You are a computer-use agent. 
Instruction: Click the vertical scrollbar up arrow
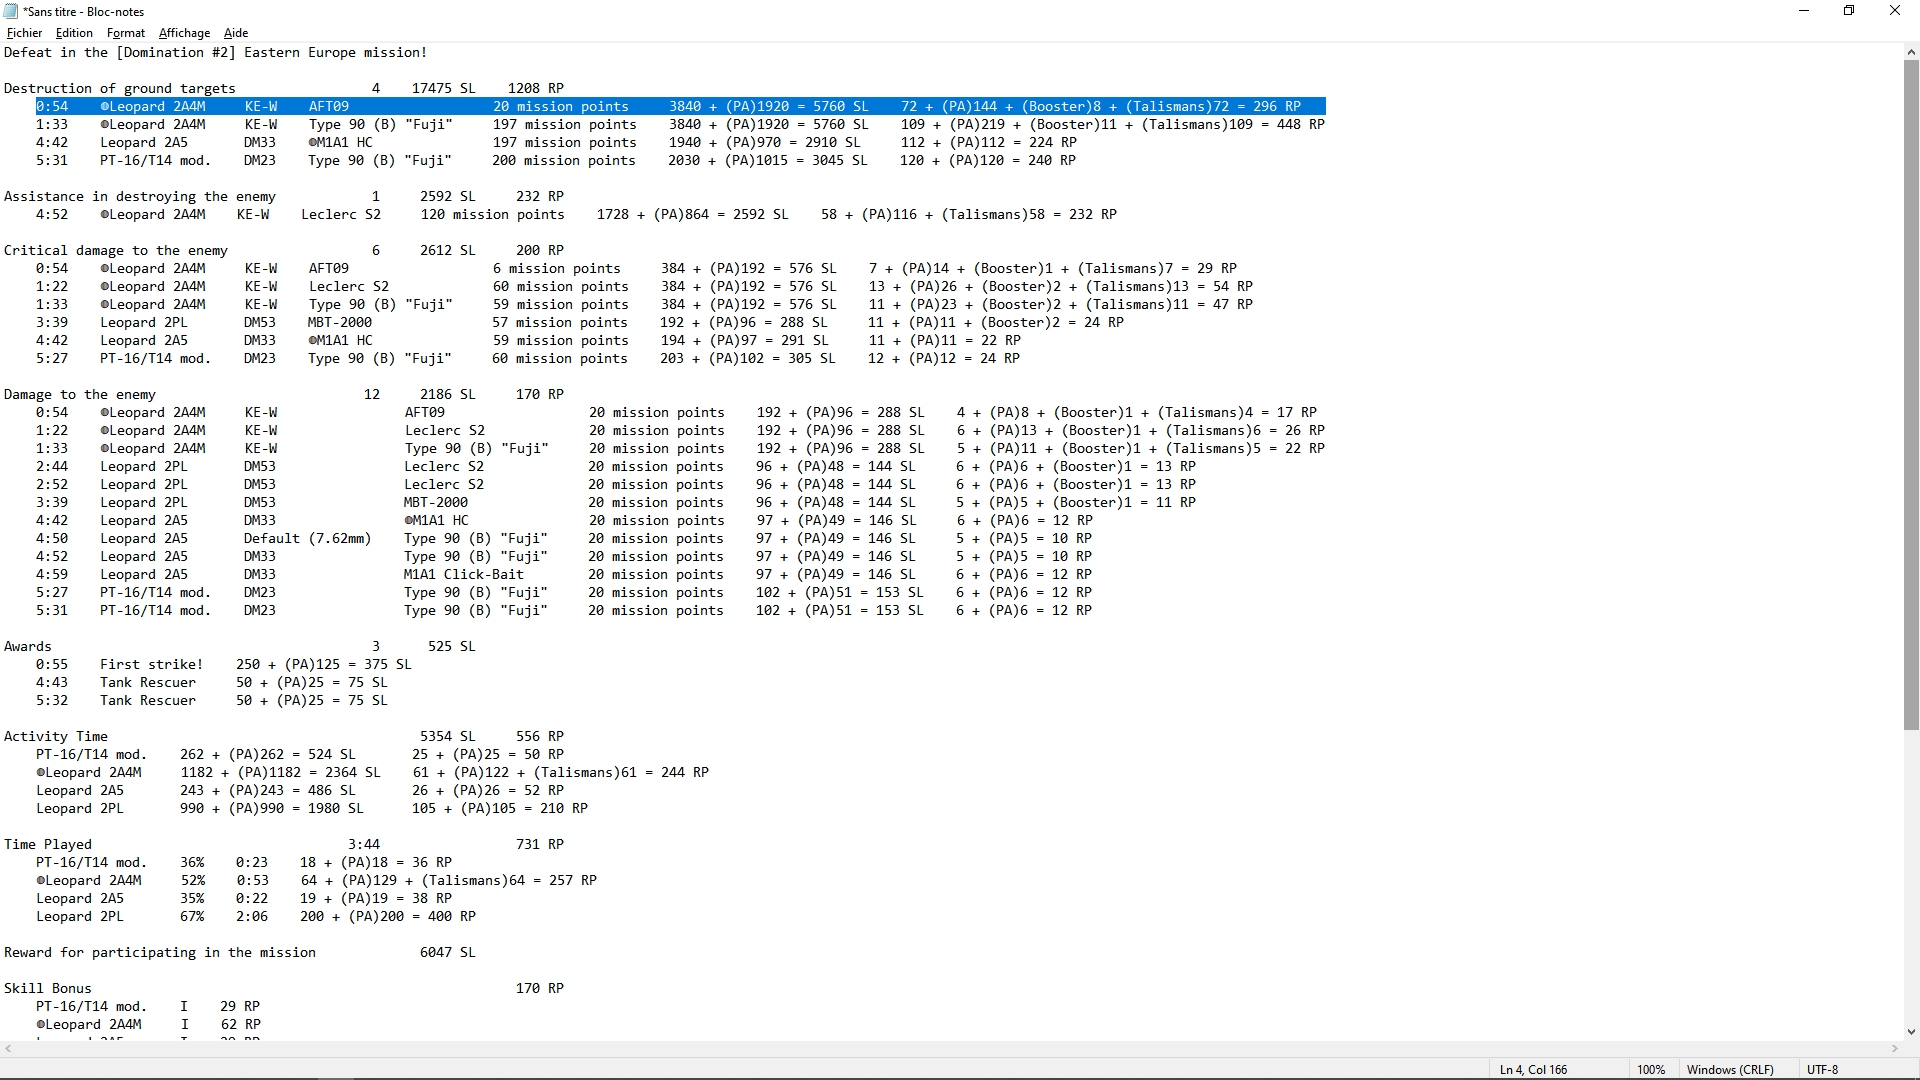(1911, 52)
